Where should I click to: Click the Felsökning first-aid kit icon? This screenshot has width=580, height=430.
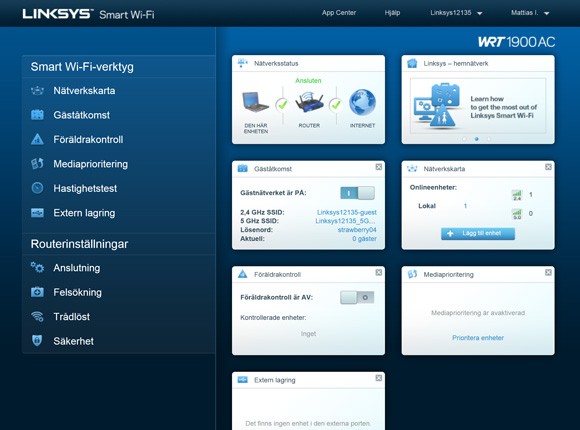(37, 292)
